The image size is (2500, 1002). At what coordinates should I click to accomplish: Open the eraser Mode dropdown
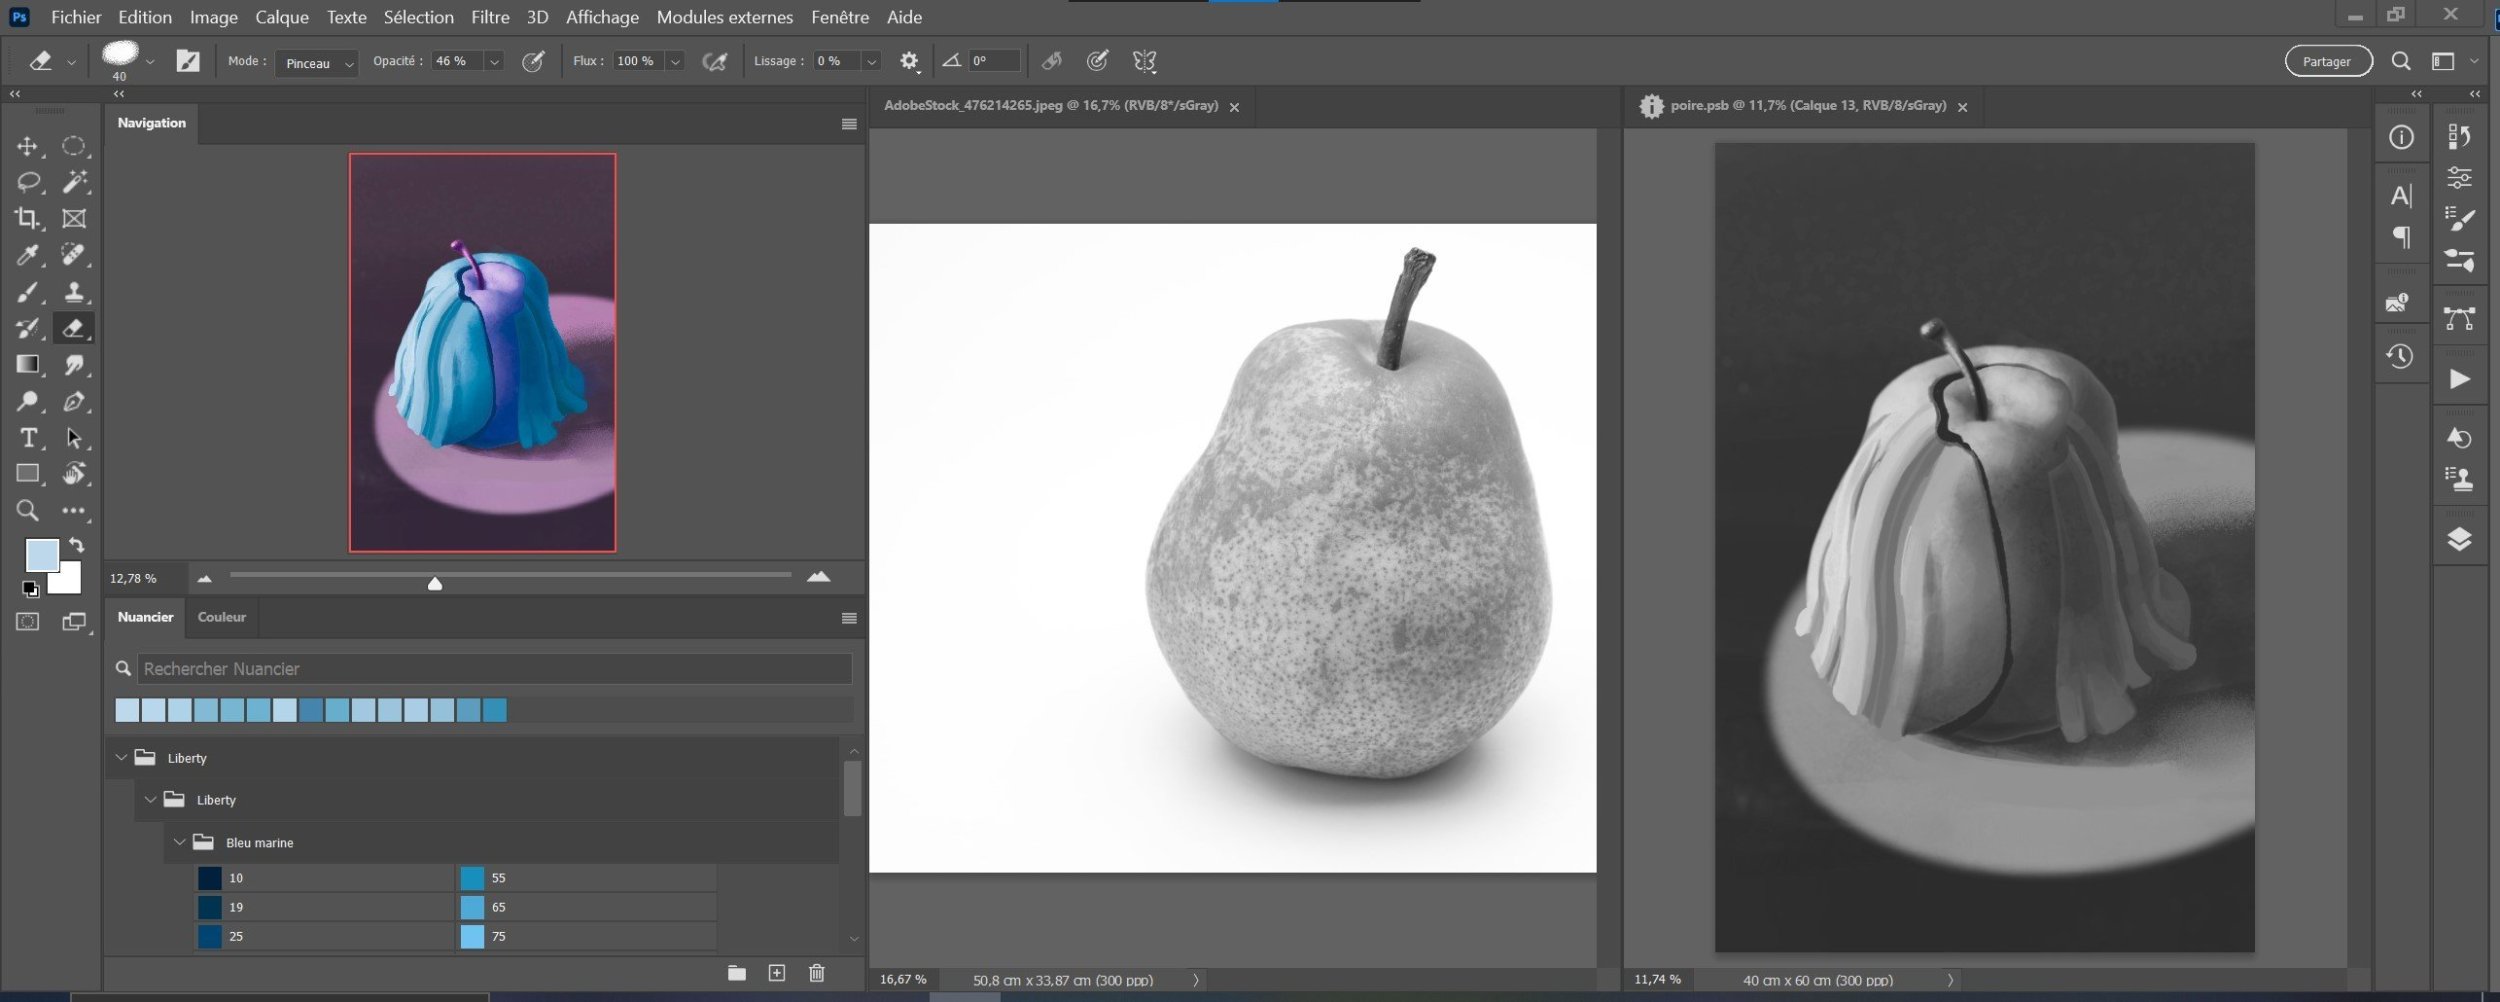[x=316, y=63]
